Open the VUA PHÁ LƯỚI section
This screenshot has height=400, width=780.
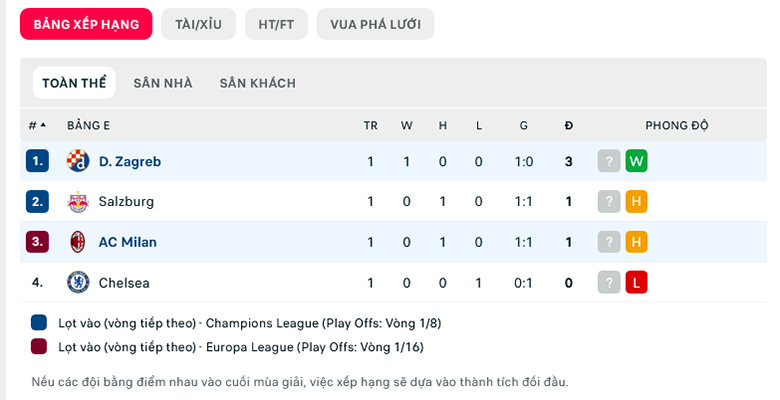(x=376, y=24)
